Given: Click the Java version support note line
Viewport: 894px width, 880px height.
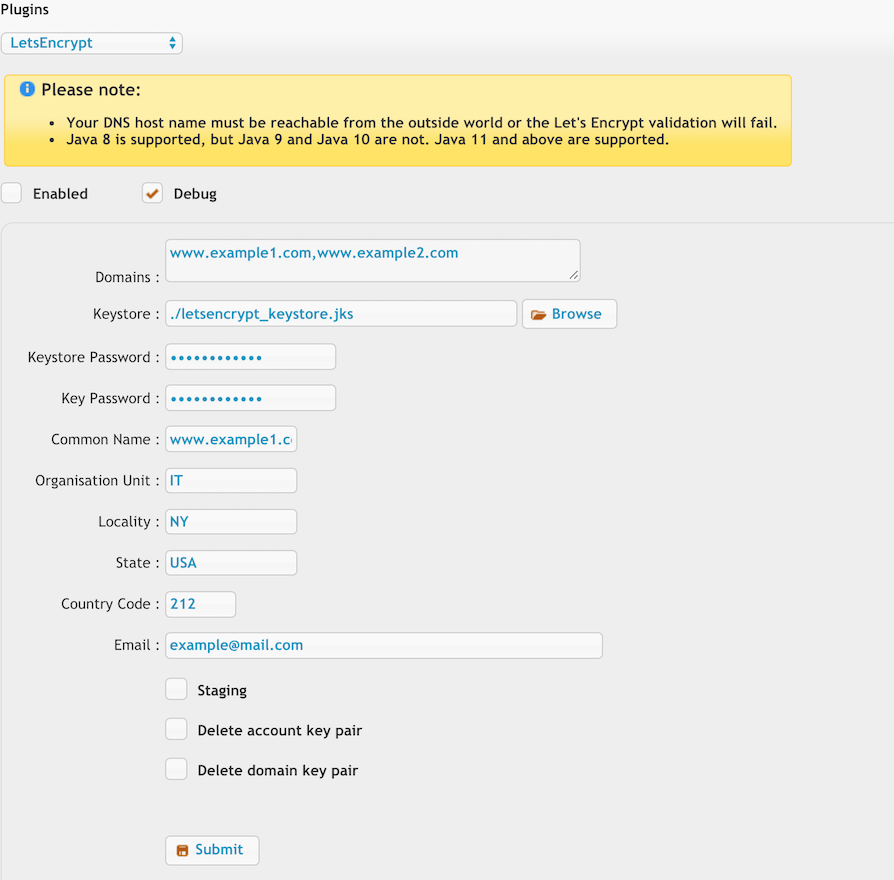Looking at the screenshot, I should [367, 140].
